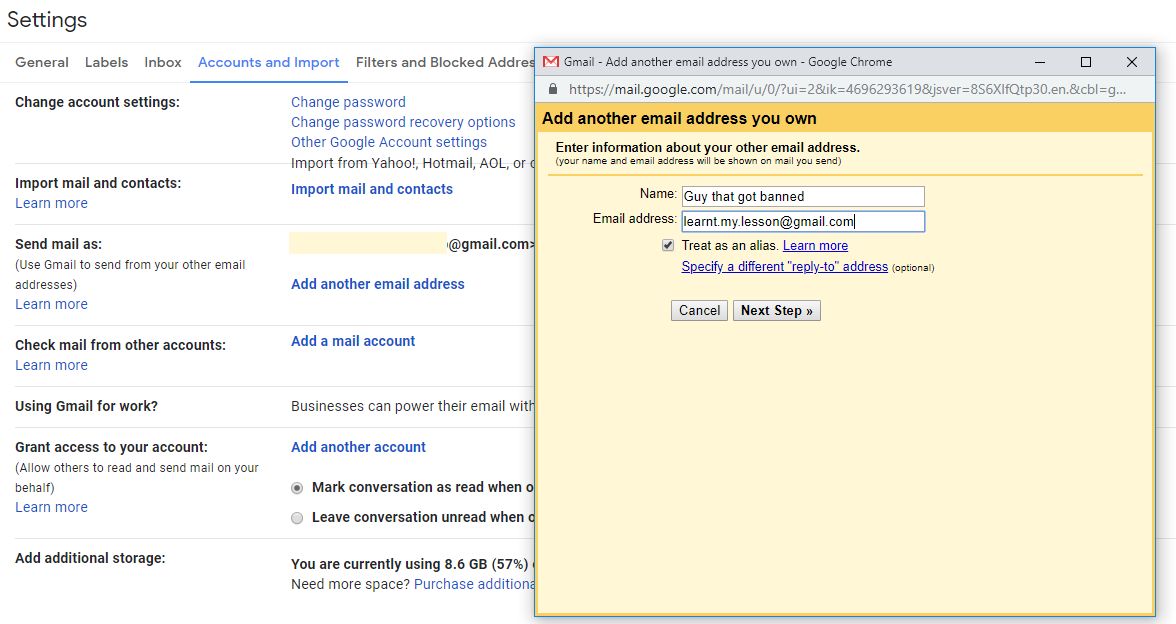This screenshot has width=1176, height=624.
Task: Switch to the General tab
Action: [x=42, y=62]
